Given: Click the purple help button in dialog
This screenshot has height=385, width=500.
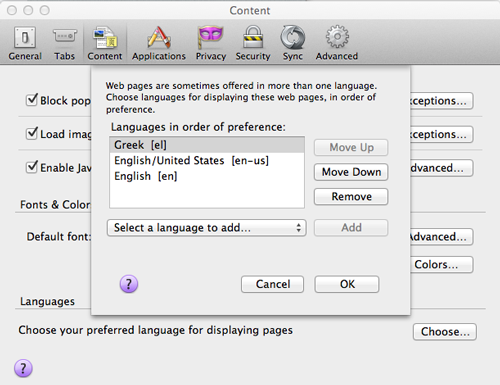Looking at the screenshot, I should click(129, 284).
